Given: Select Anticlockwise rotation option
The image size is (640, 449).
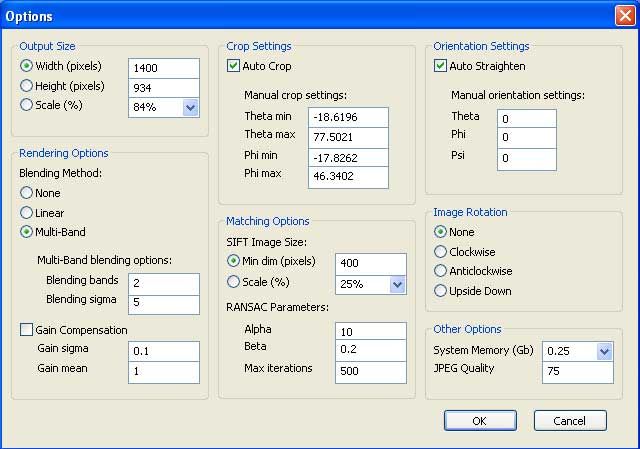Looking at the screenshot, I should (x=441, y=271).
